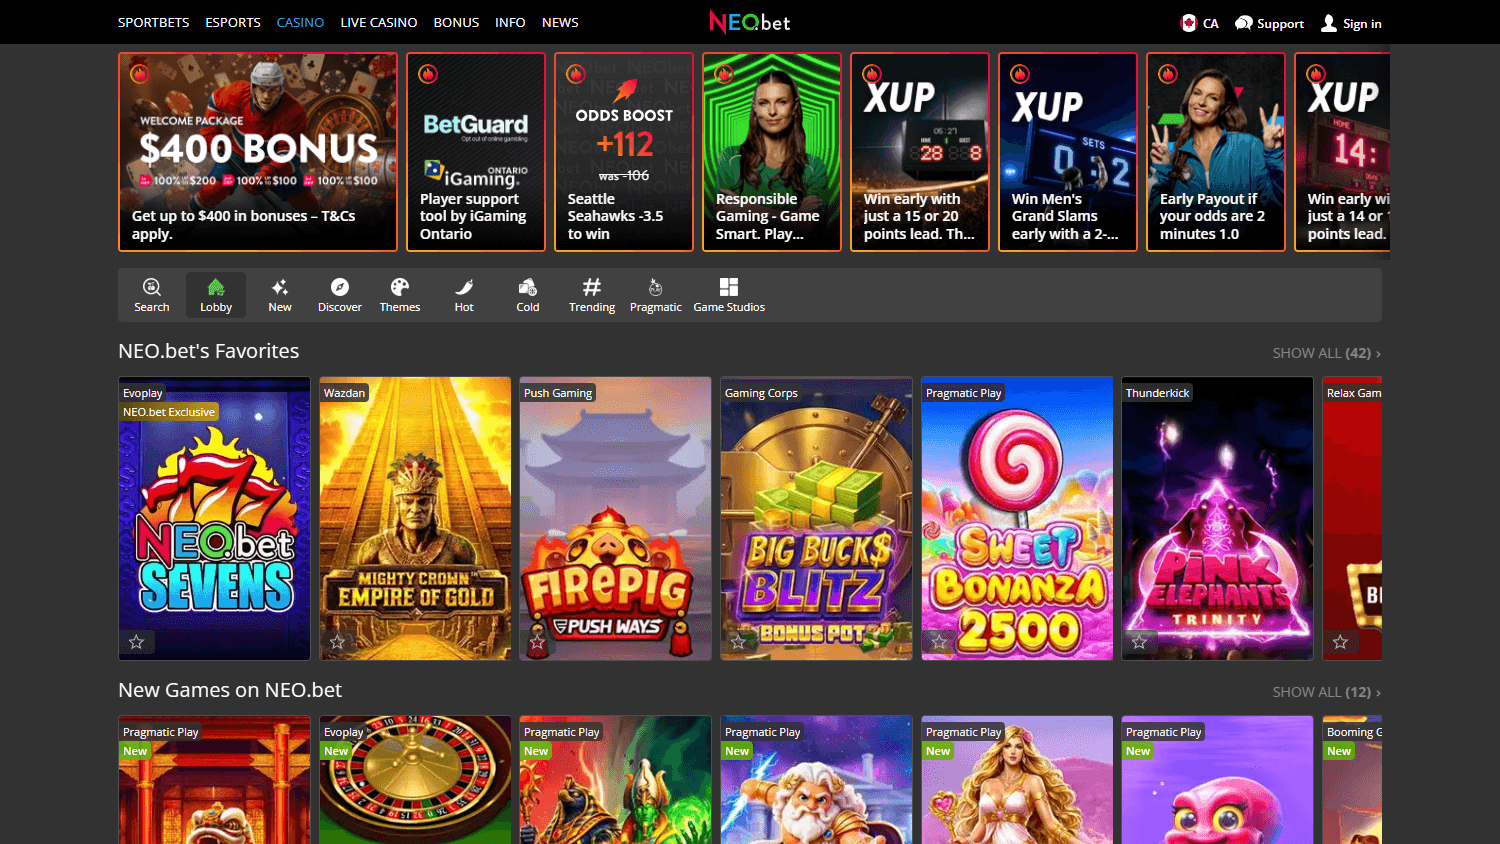Open the BetGuard player support banner
The height and width of the screenshot is (844, 1500).
click(x=476, y=152)
